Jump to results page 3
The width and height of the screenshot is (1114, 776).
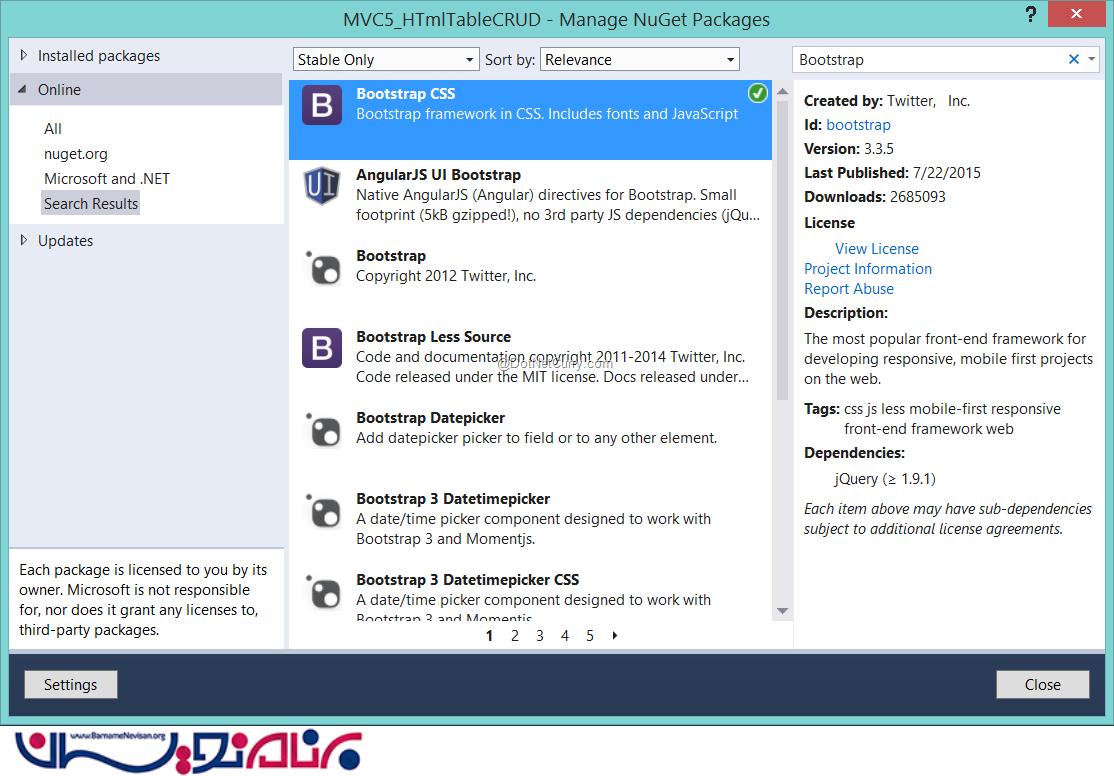(x=539, y=635)
